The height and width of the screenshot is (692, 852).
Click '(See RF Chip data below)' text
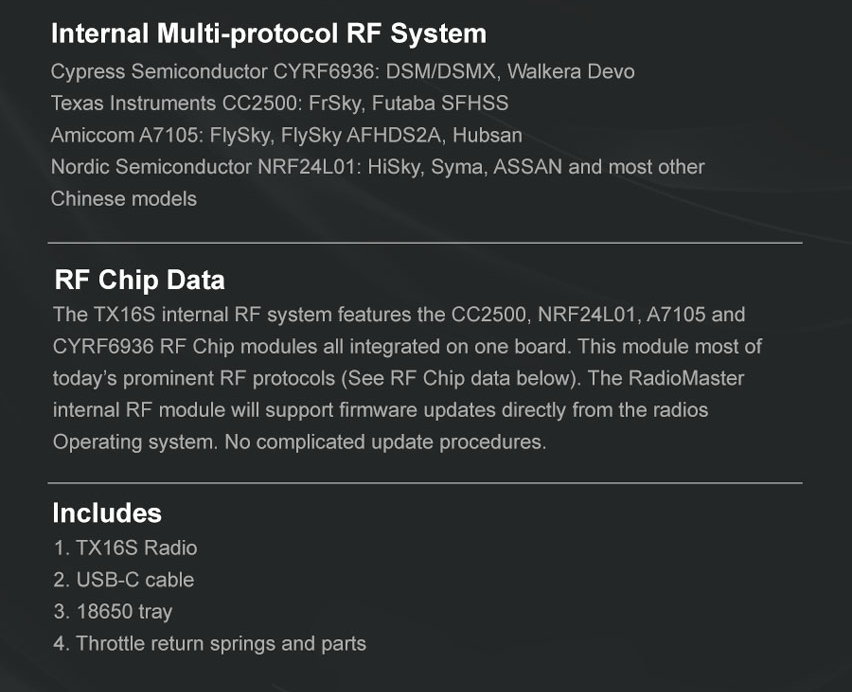point(458,379)
